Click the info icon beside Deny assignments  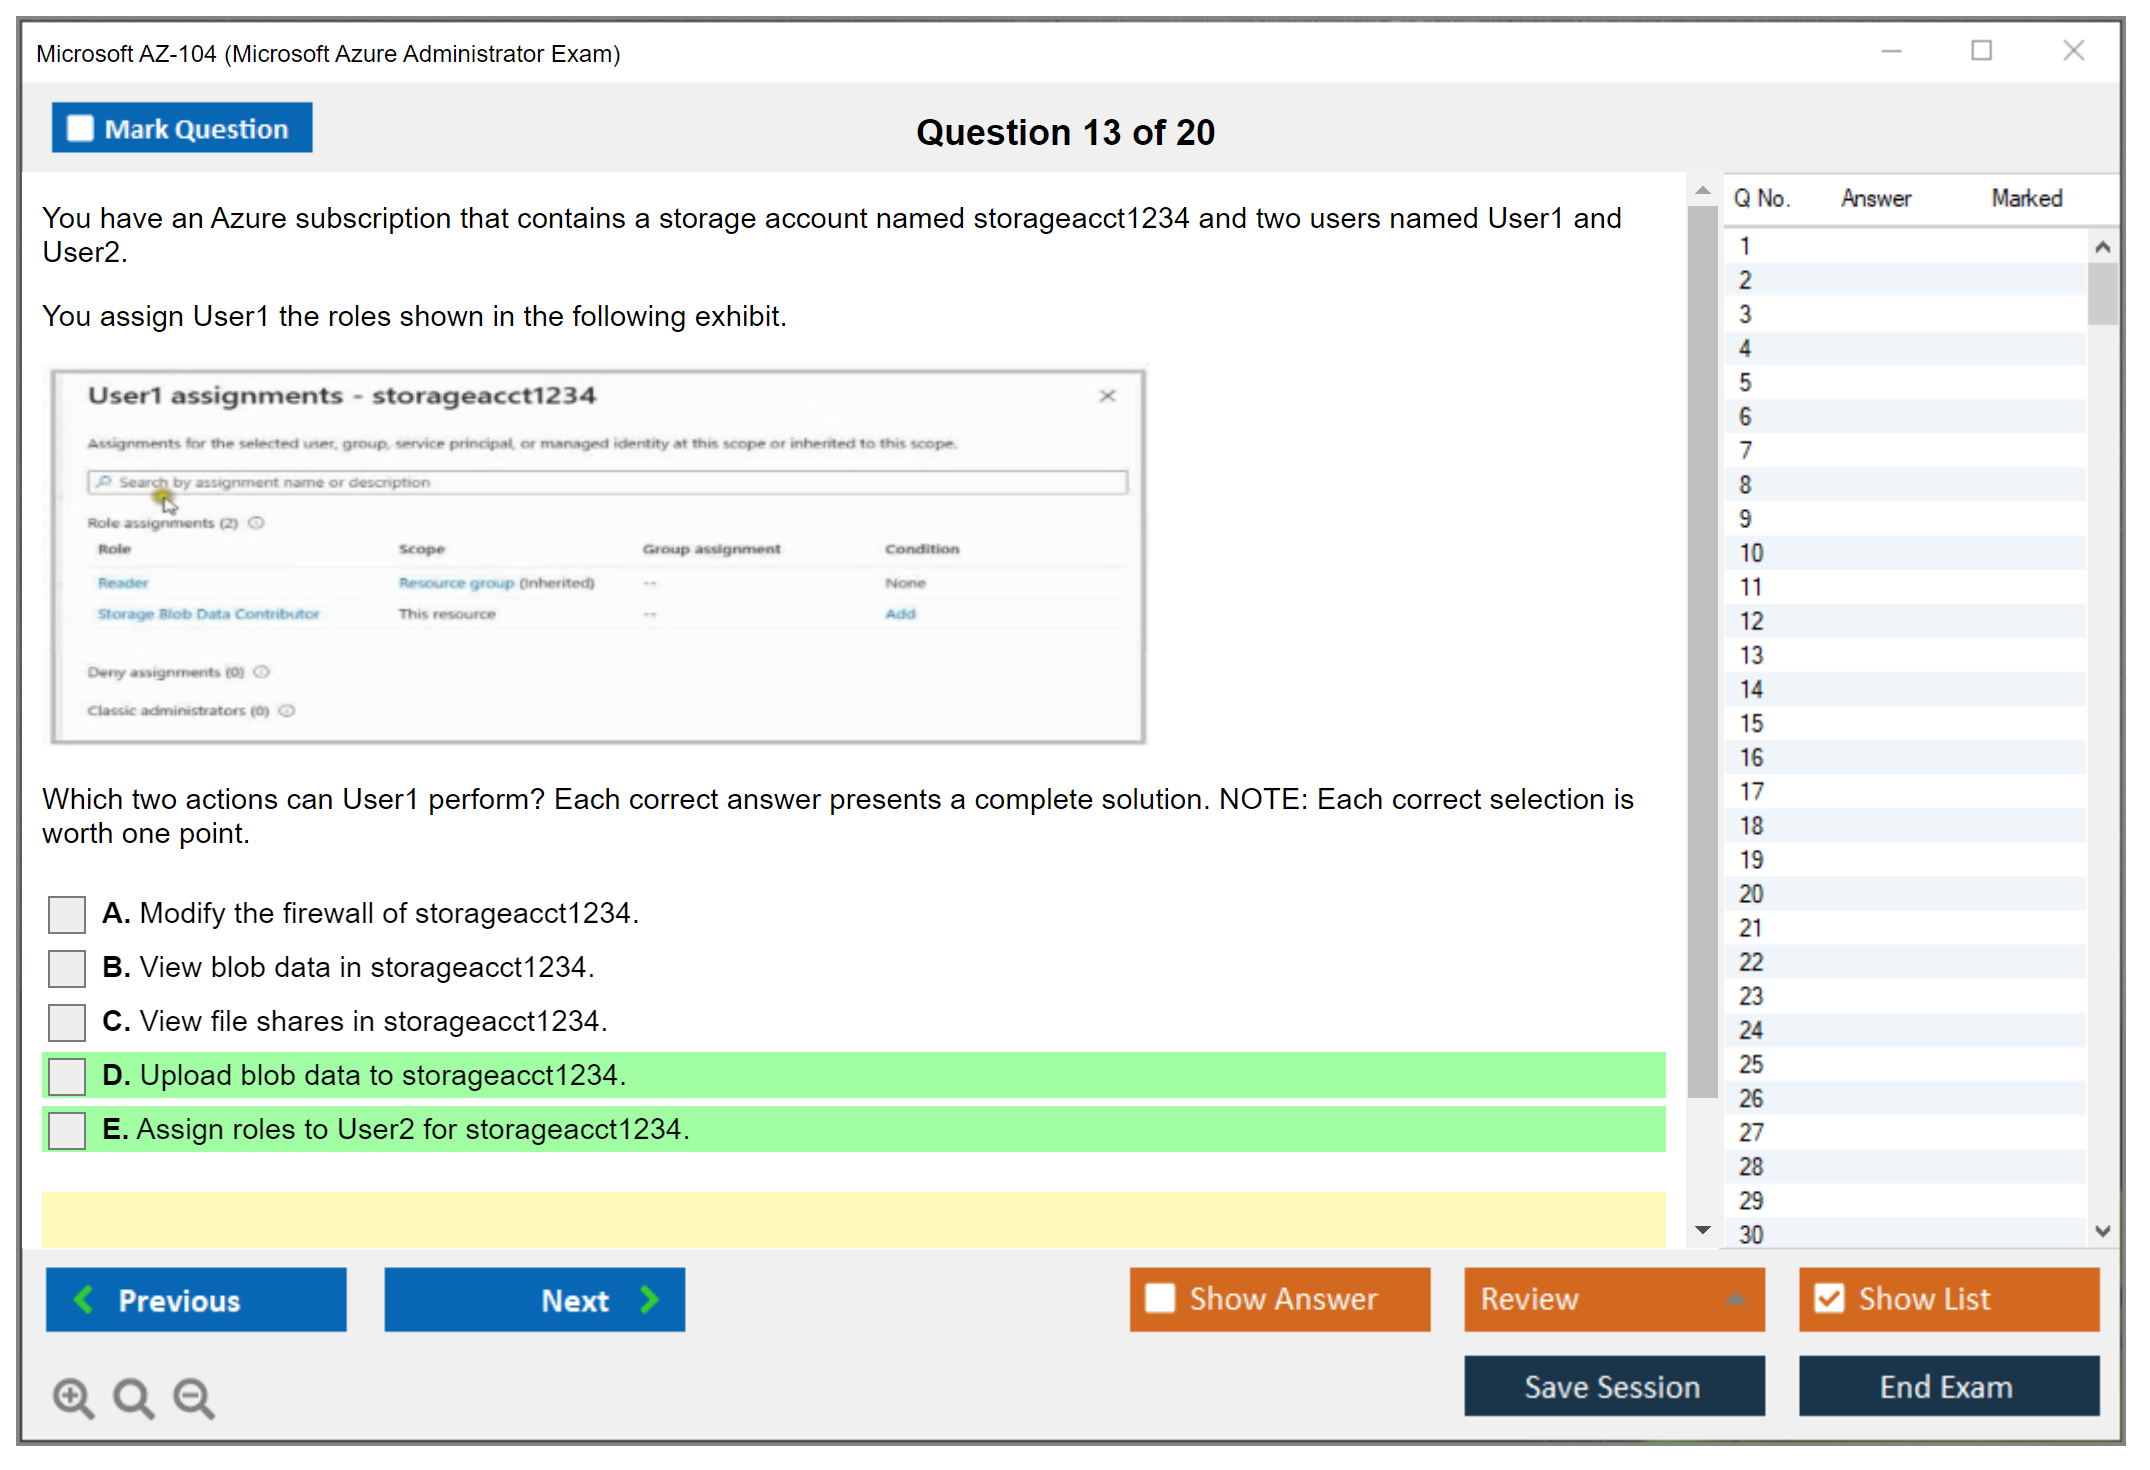tap(262, 672)
